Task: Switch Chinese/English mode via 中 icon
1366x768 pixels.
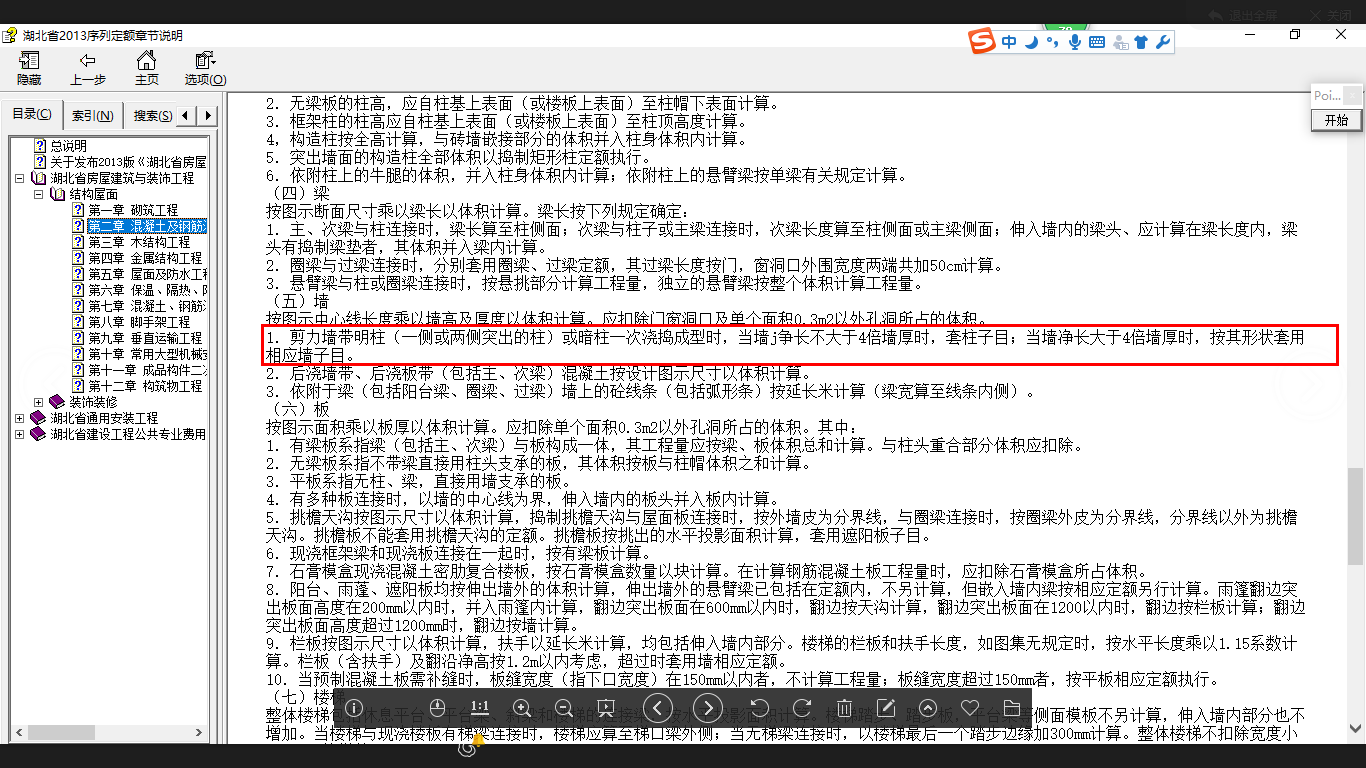Action: (x=1009, y=42)
